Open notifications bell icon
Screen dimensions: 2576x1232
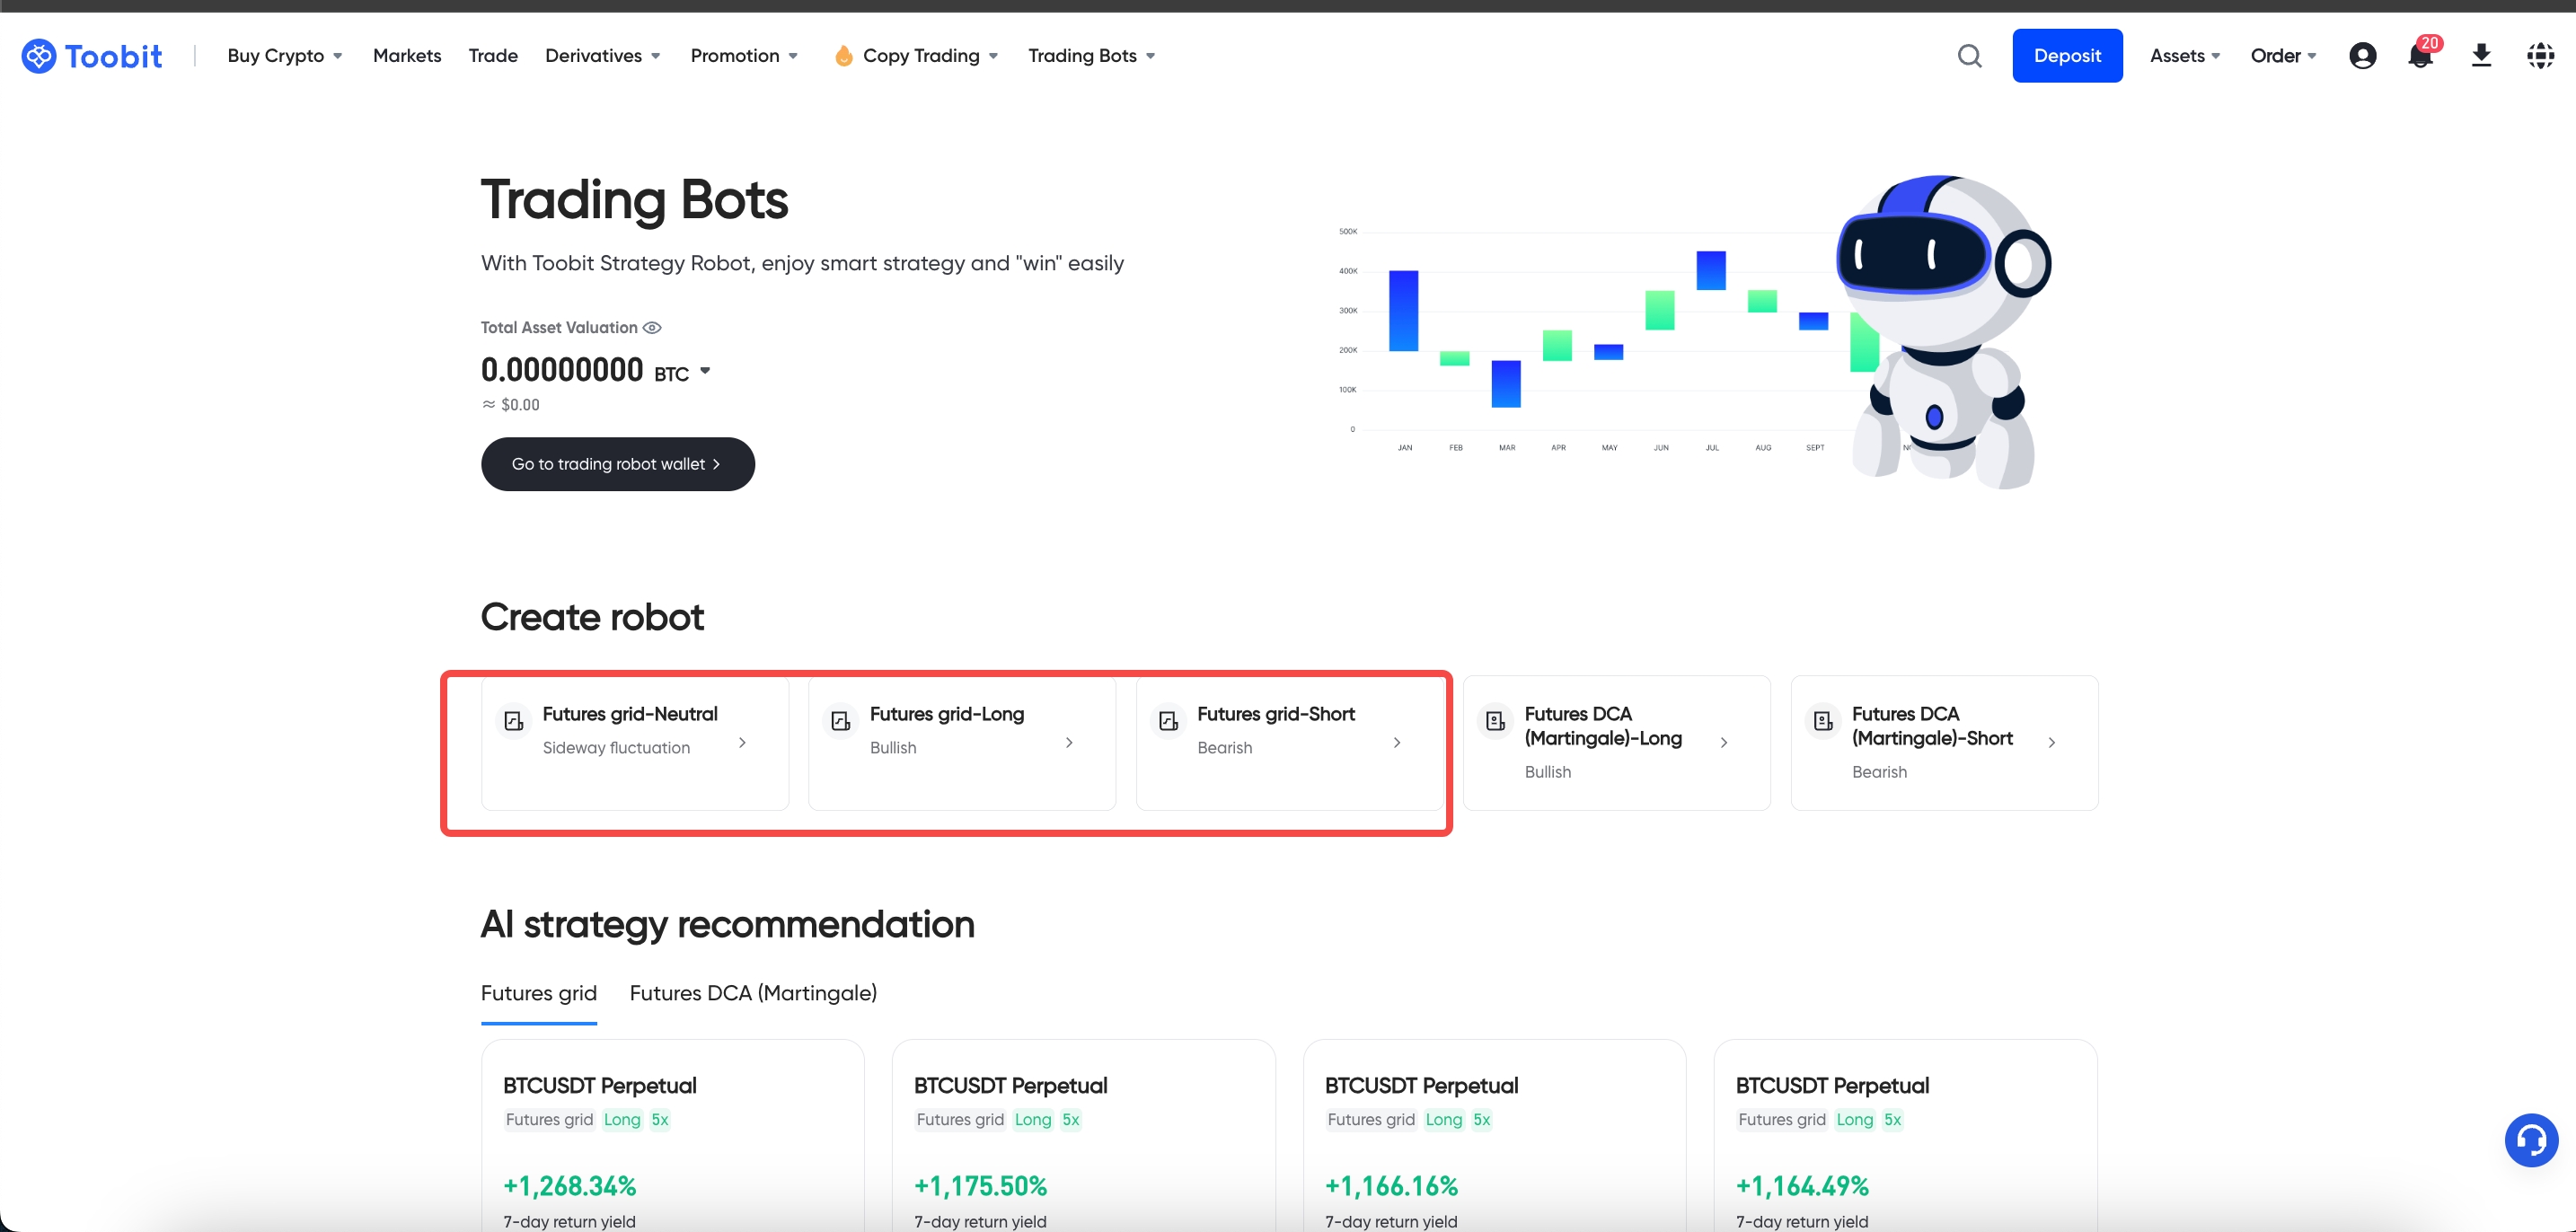(x=2420, y=56)
